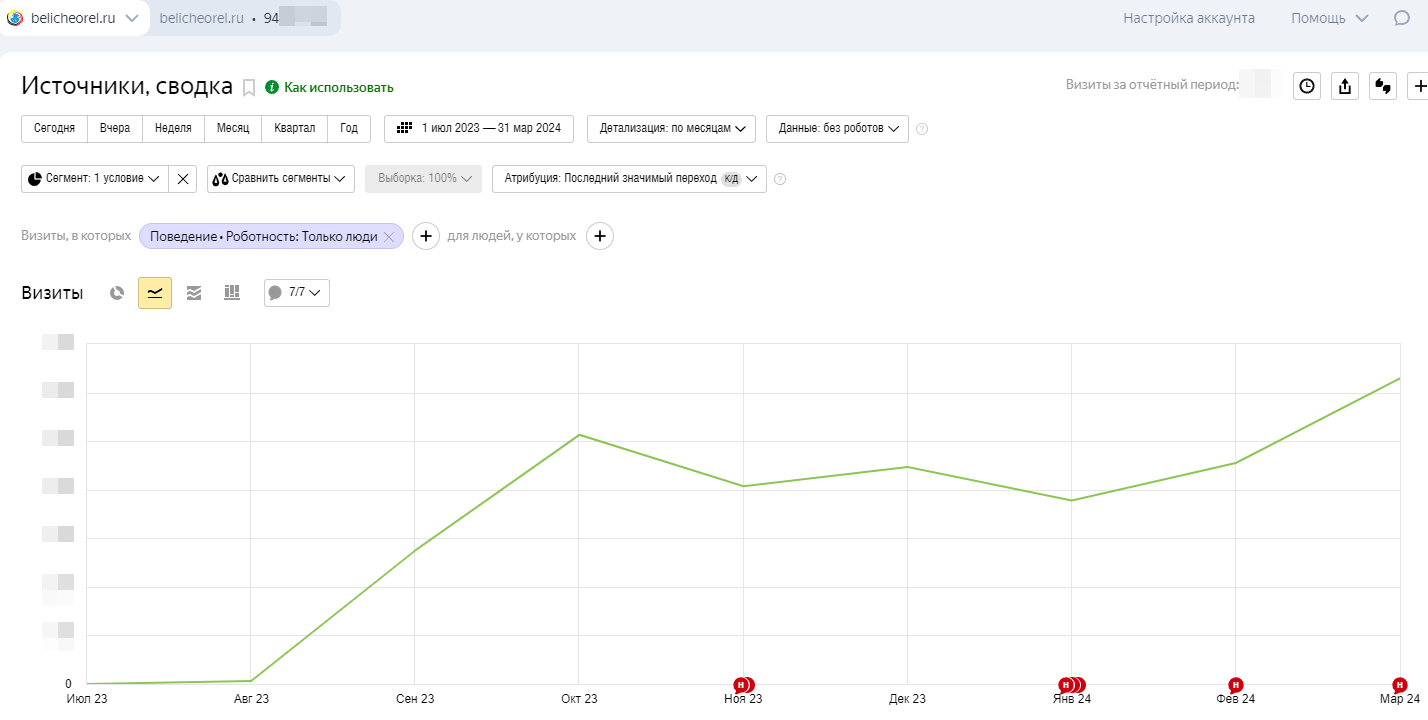Viewport: 1428px width, 720px height.
Task: Click the export report icon
Action: click(1346, 86)
